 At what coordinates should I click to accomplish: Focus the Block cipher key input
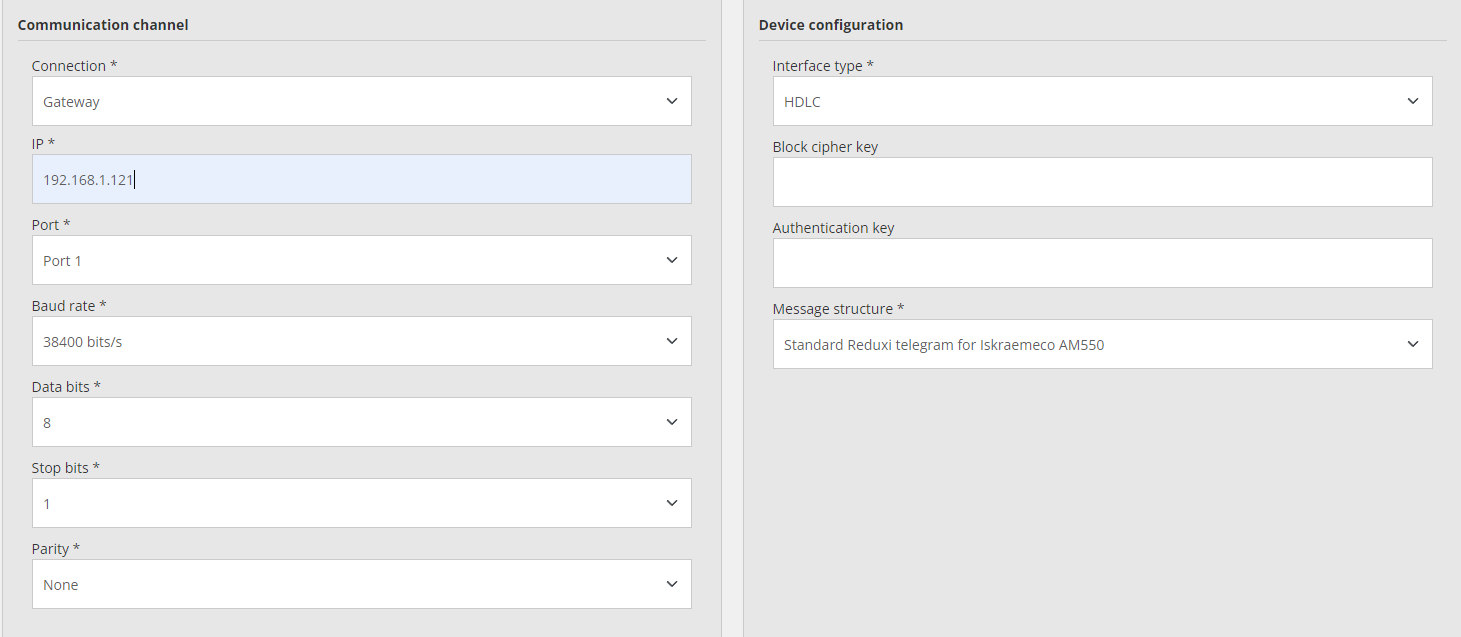point(1102,182)
